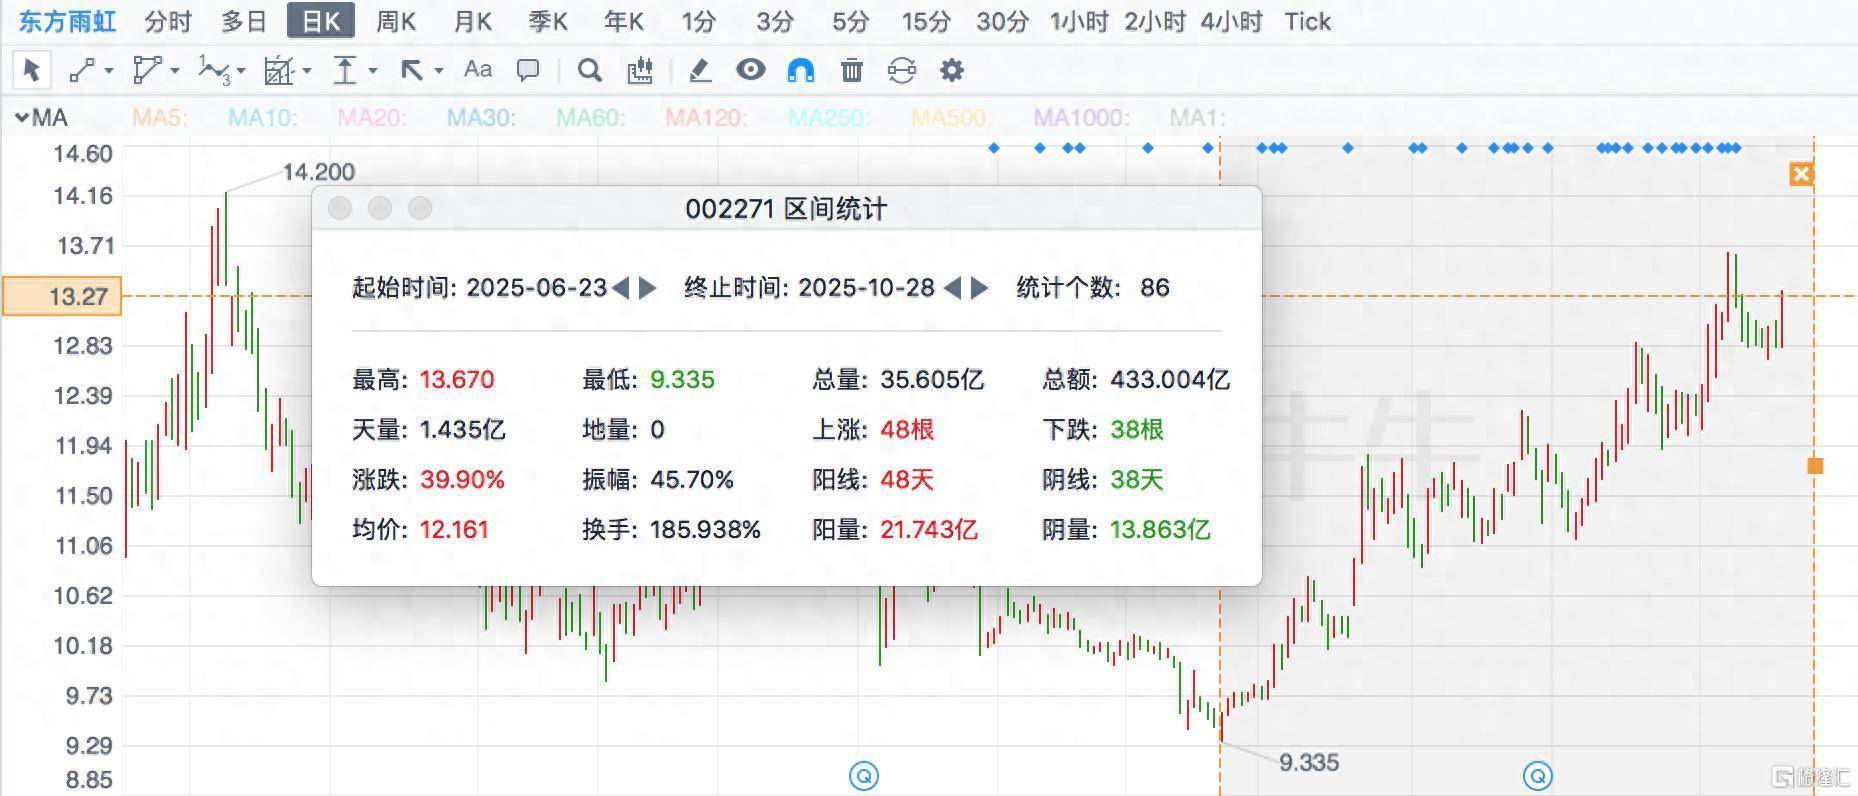Viewport: 1858px width, 796px height.
Task: Switch to the 分时 intraday tab
Action: tap(167, 21)
